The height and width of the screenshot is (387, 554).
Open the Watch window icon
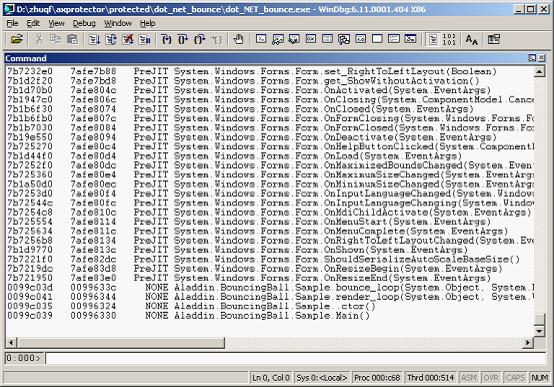[278, 39]
